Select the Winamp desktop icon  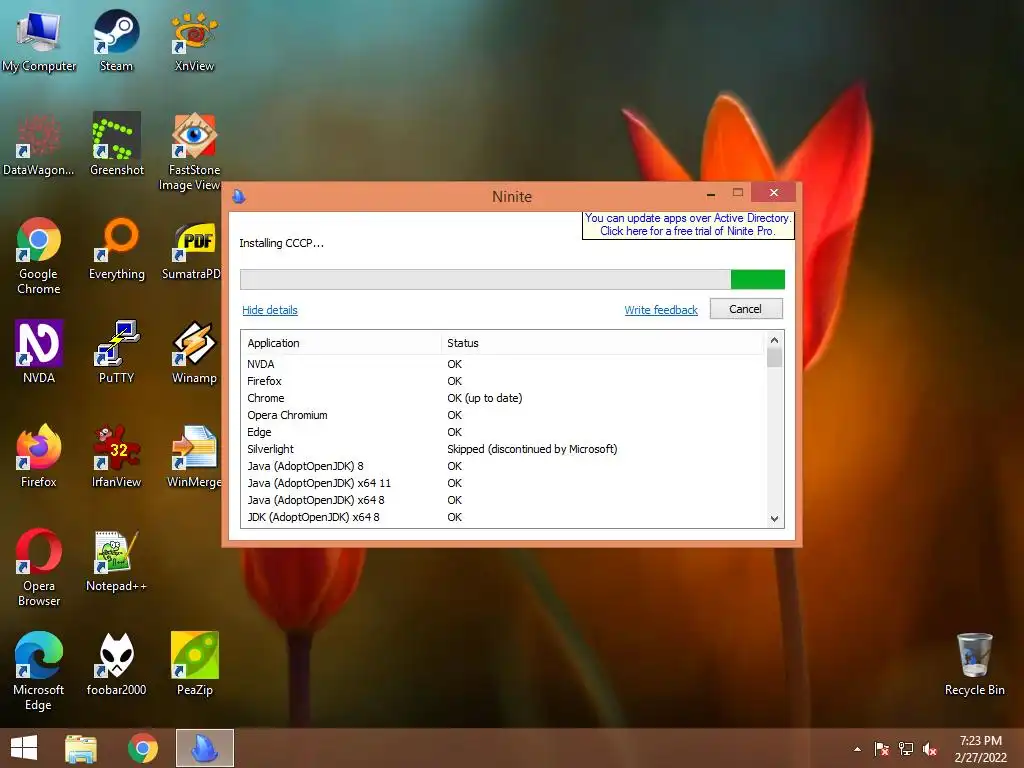click(194, 353)
